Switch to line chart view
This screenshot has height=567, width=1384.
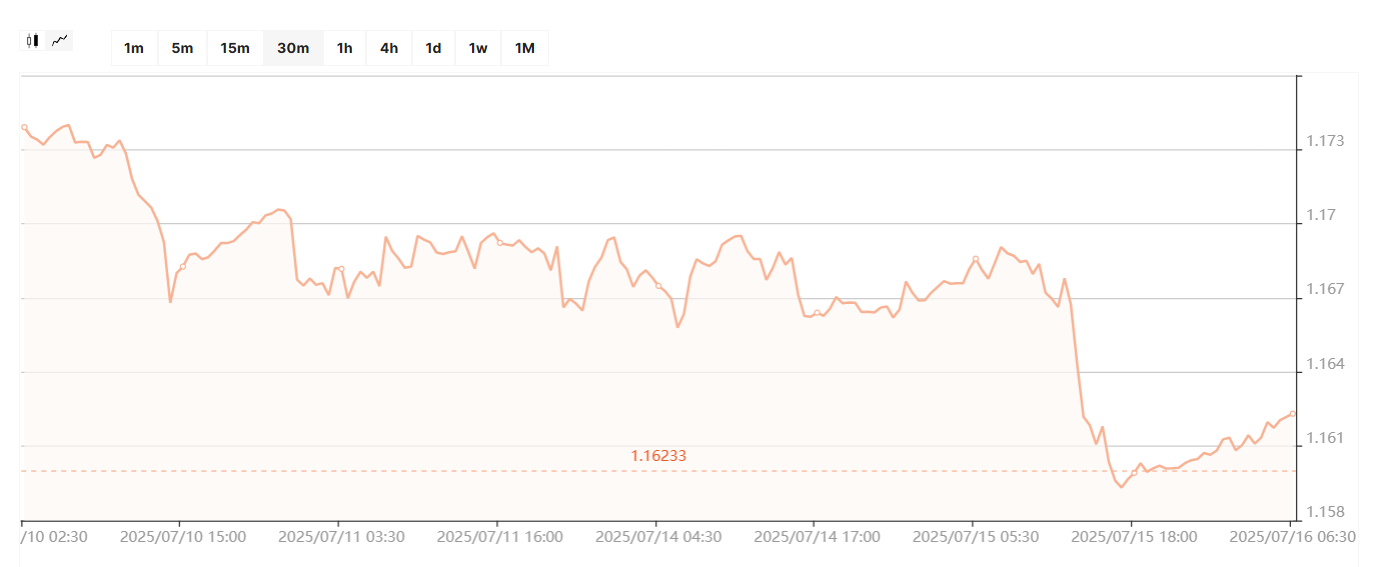click(x=61, y=41)
